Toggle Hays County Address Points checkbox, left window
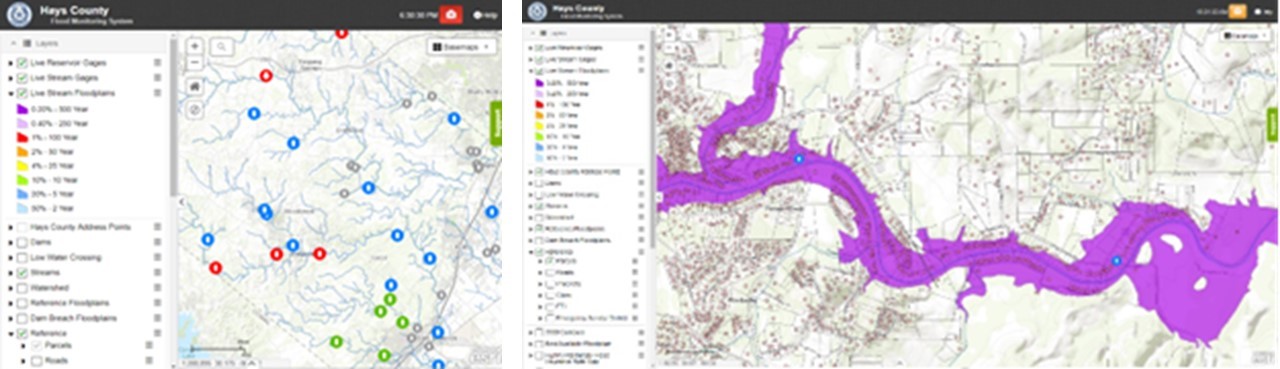The image size is (1280, 369). (22, 227)
